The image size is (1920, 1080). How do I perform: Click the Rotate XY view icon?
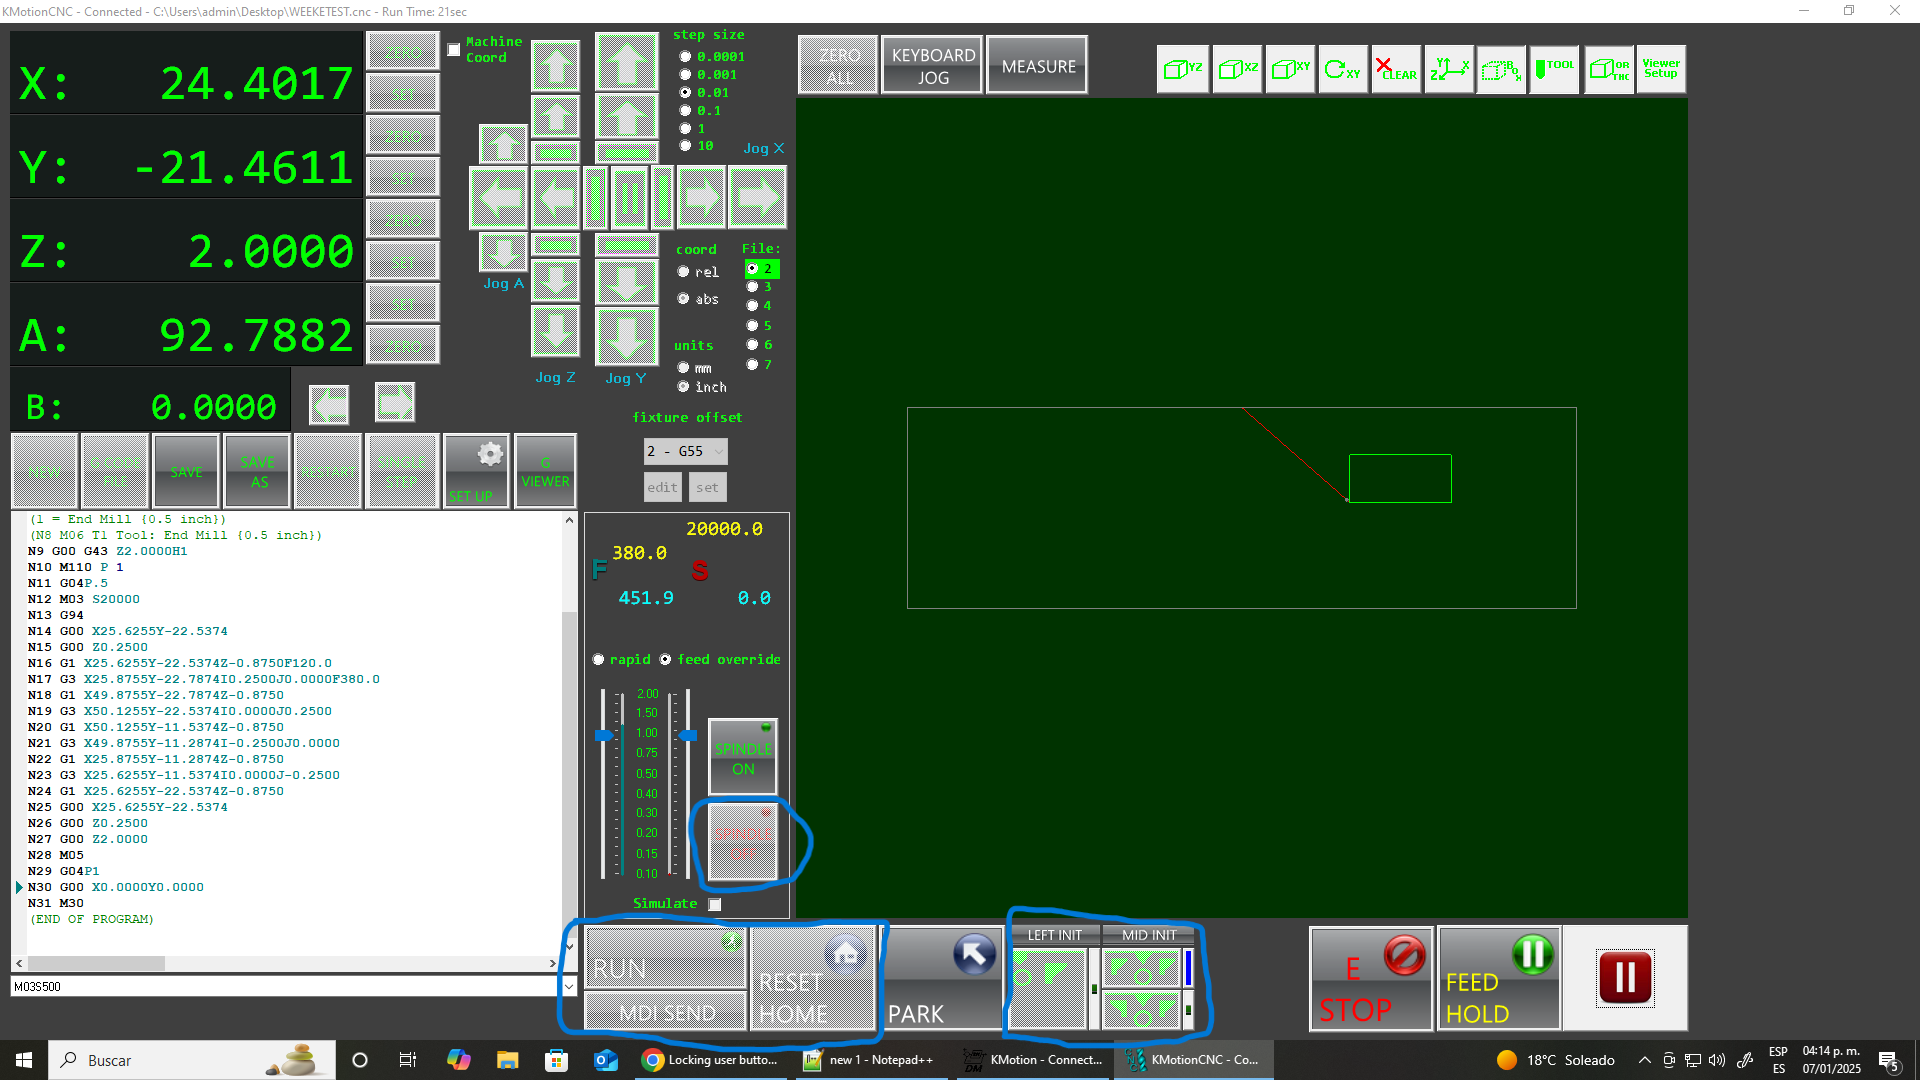tap(1342, 69)
